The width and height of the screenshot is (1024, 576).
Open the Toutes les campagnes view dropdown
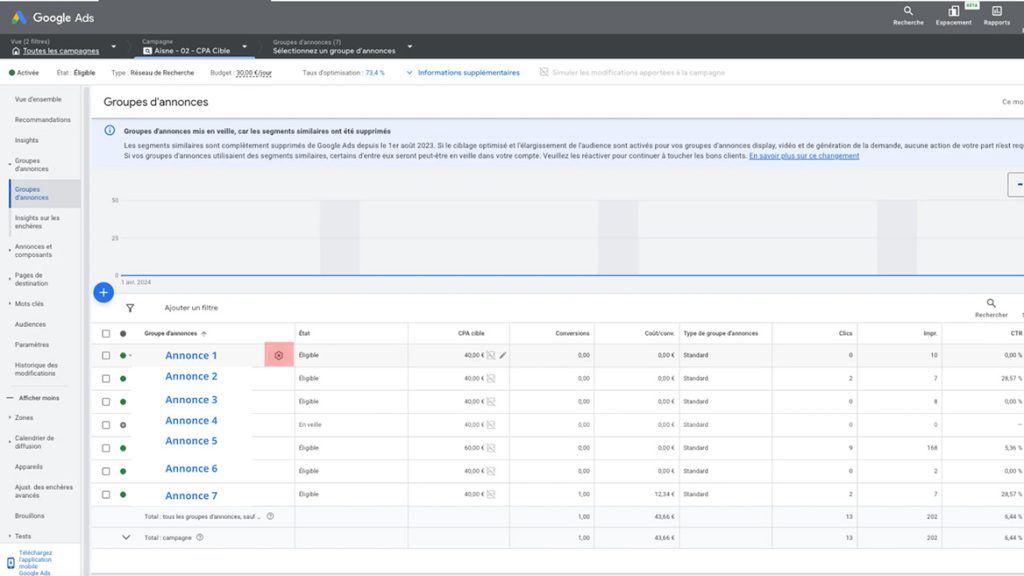[114, 46]
